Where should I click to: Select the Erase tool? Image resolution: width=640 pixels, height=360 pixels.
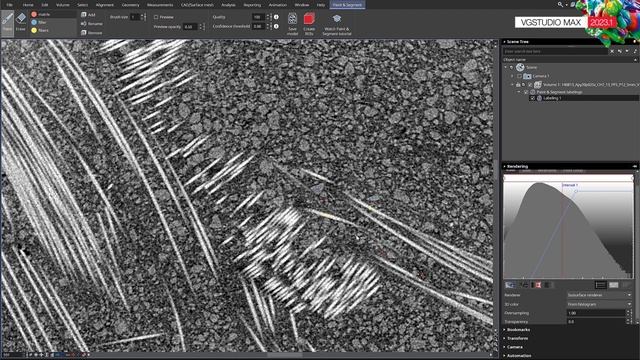click(21, 21)
